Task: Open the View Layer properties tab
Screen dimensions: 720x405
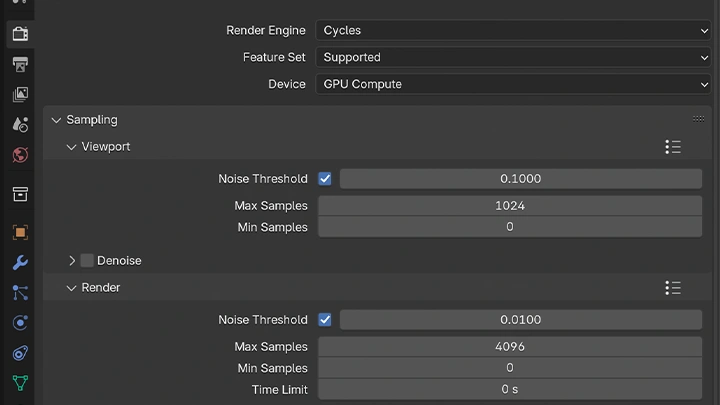Action: (x=19, y=95)
